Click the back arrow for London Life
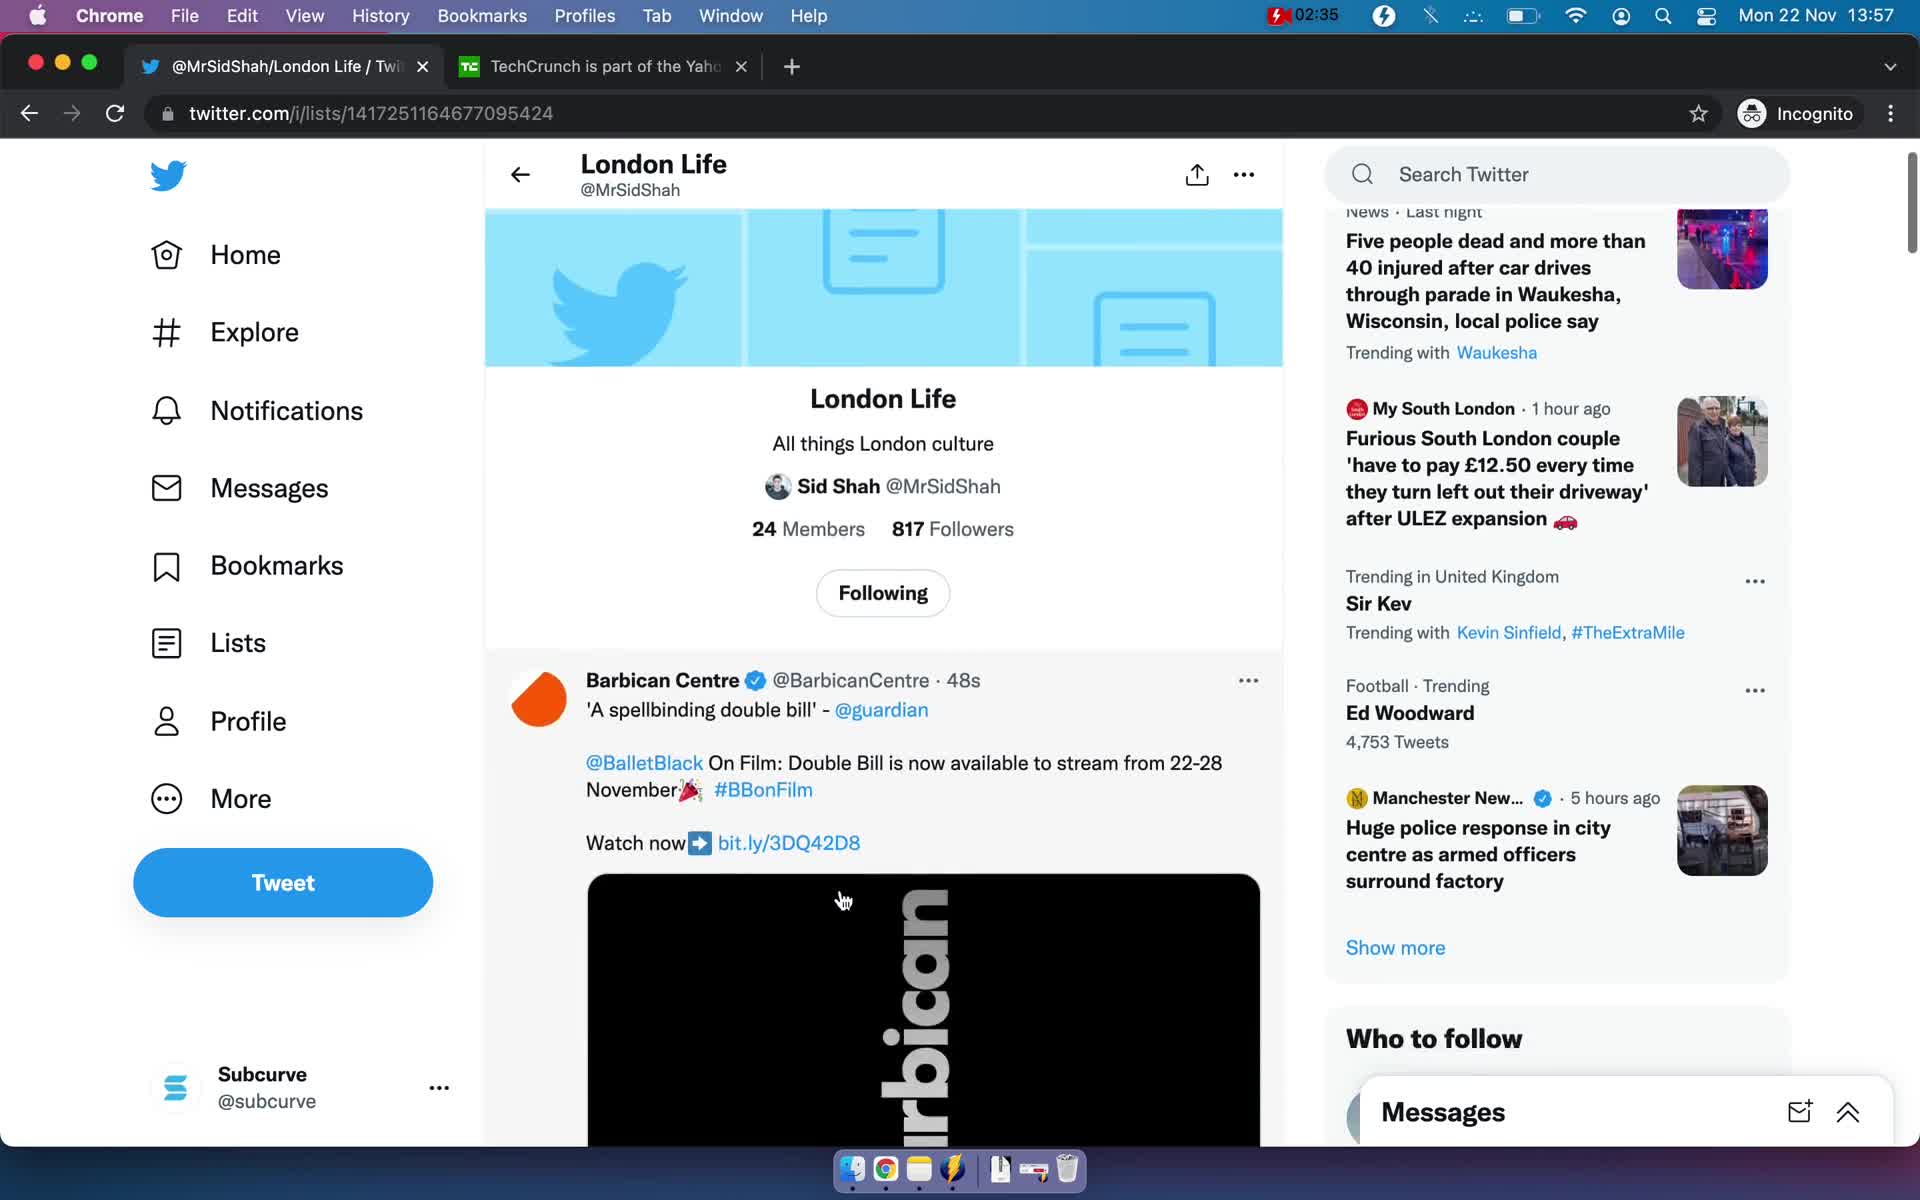The width and height of the screenshot is (1920, 1200). [x=520, y=173]
